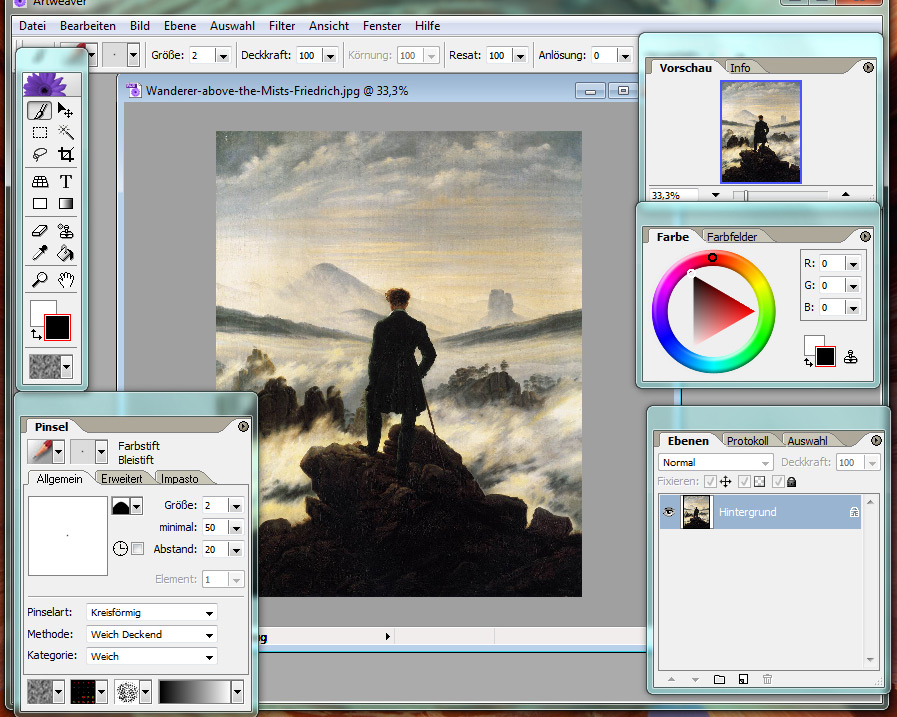Switch to the Impasto brush tab
Screen dimensions: 897x717
point(180,478)
